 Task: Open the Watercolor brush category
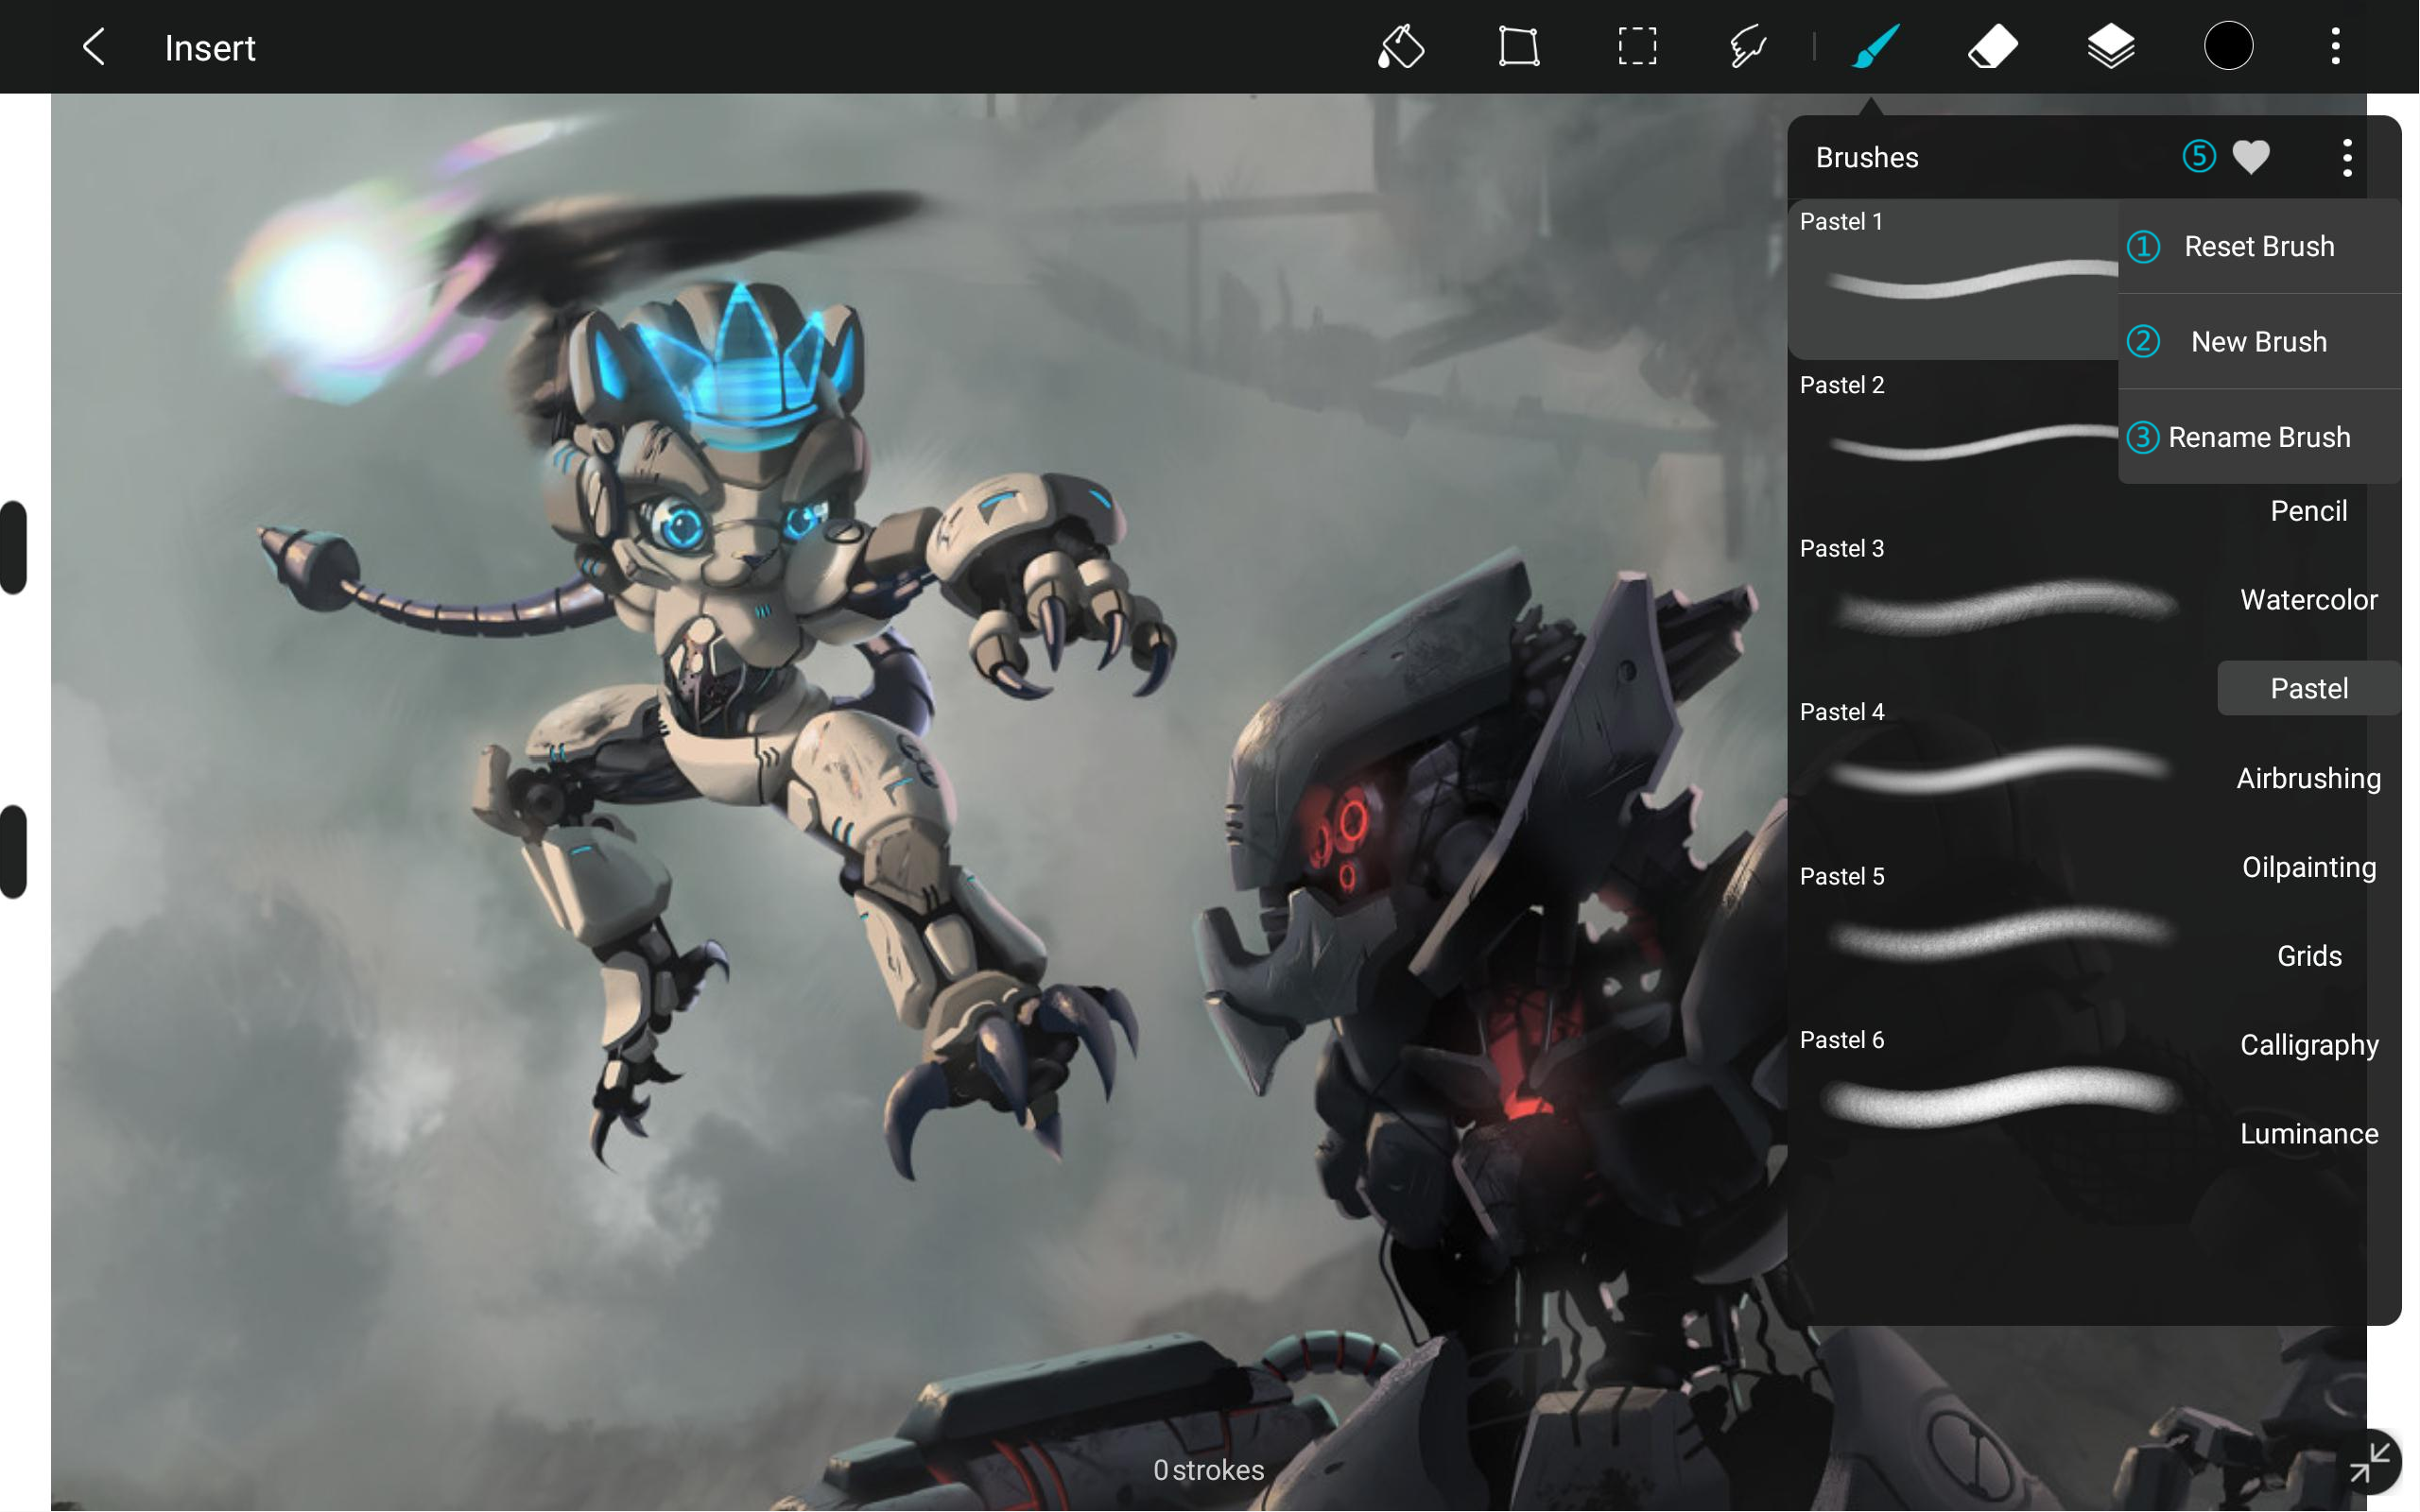[x=2308, y=600]
